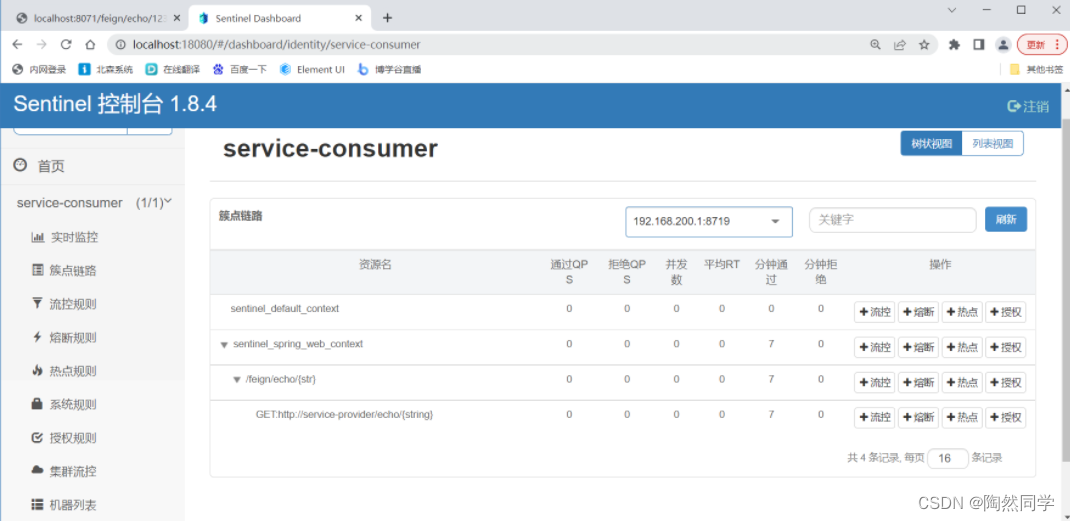The image size is (1070, 521).
Task: Add 流控 rule for /feign/echo/{str}
Action: point(875,382)
